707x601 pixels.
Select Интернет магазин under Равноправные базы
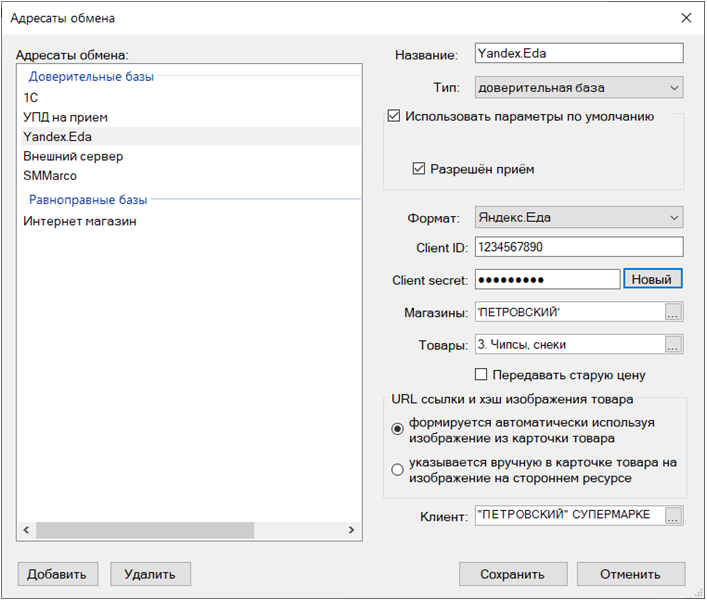80,221
